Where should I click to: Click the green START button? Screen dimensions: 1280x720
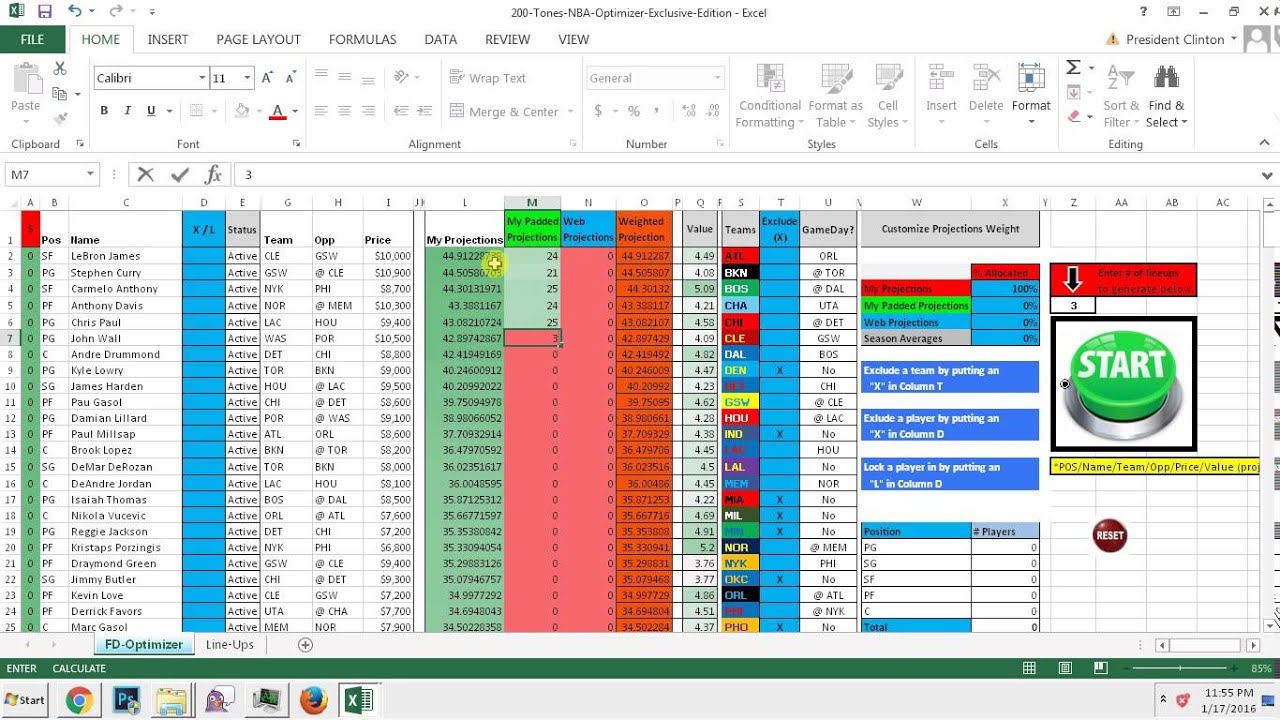[1122, 385]
